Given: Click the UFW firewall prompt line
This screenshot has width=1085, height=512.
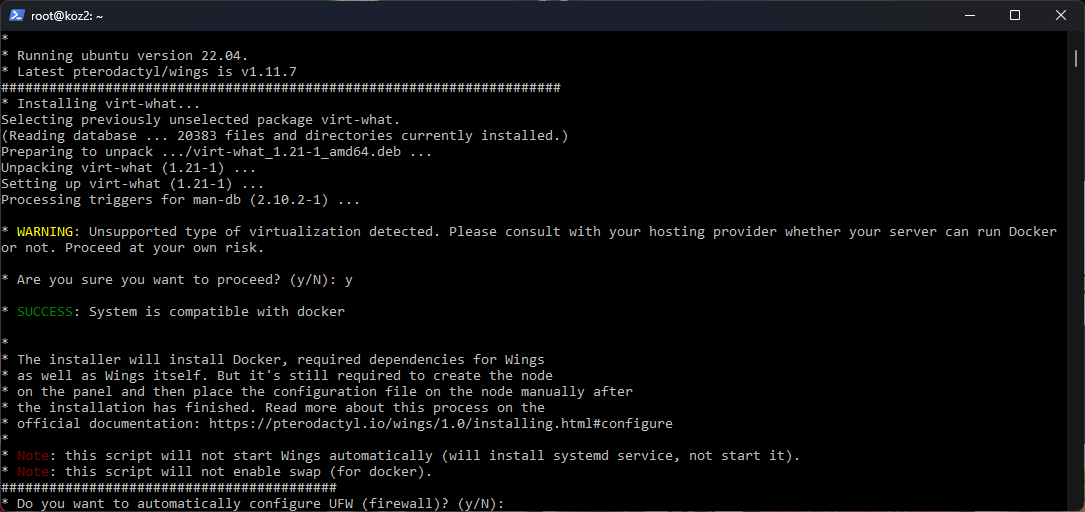Looking at the screenshot, I should click(x=260, y=504).
